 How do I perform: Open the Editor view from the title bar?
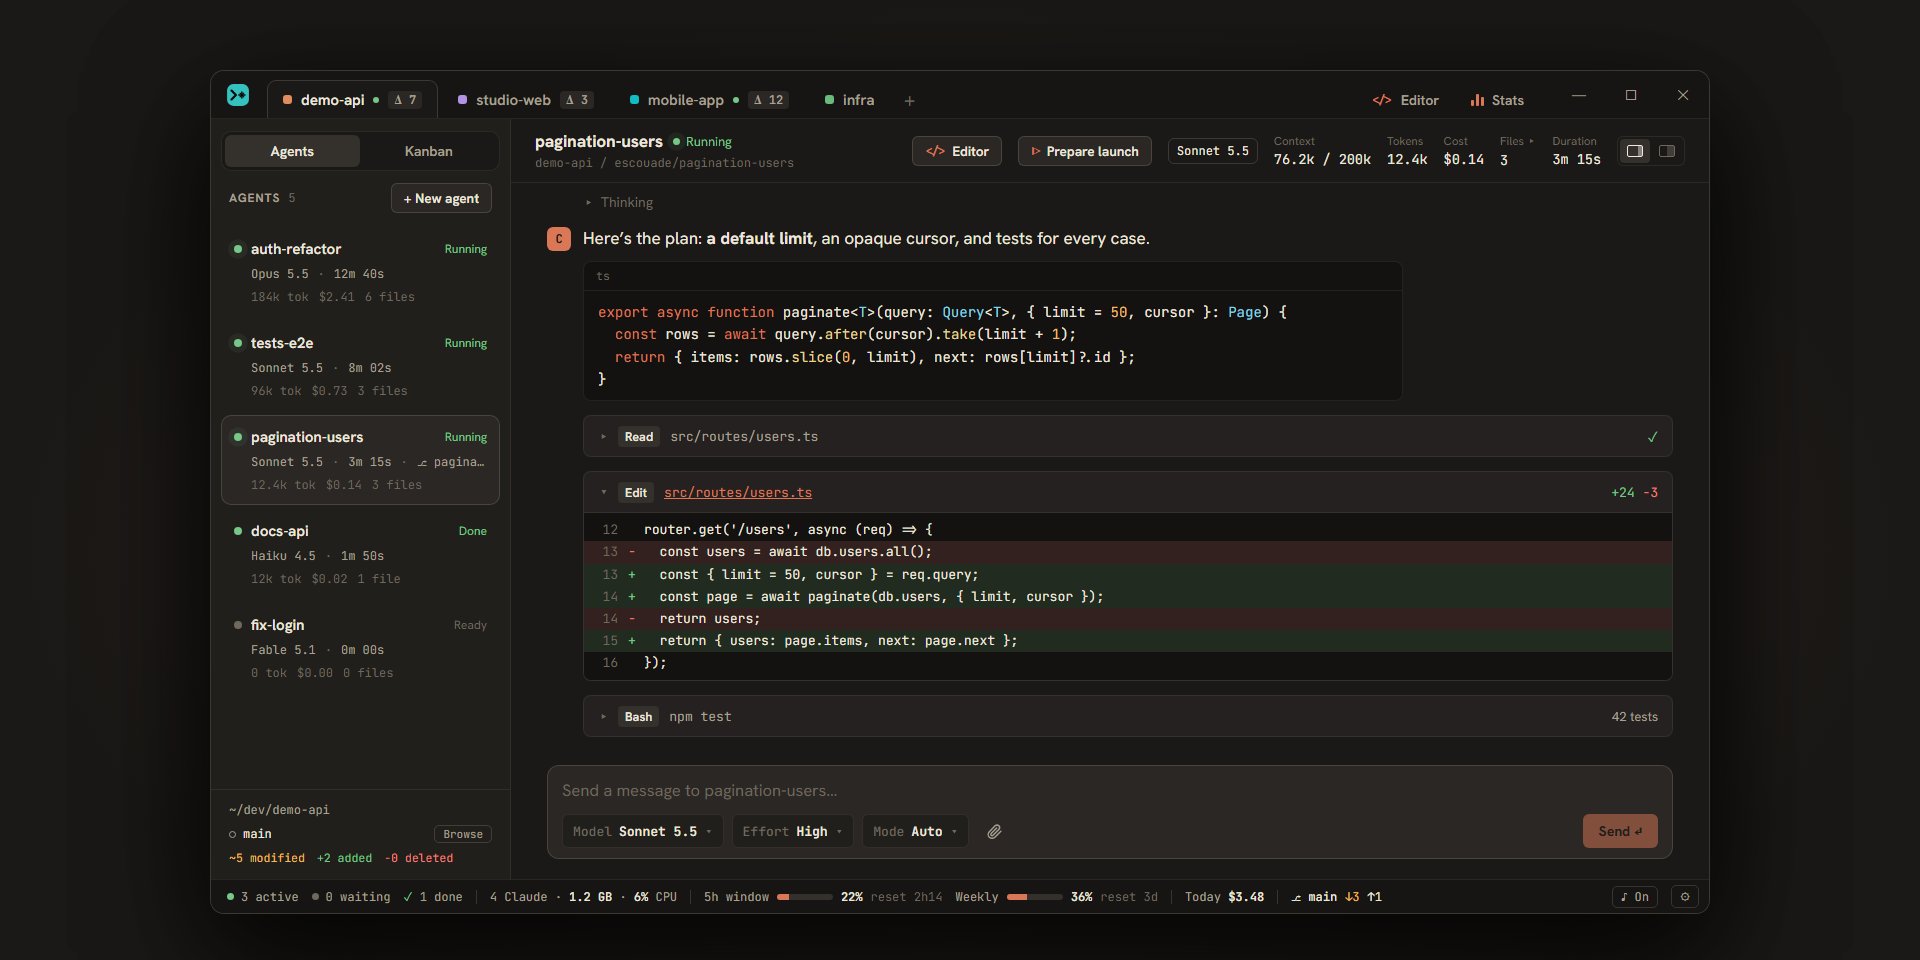click(1406, 100)
